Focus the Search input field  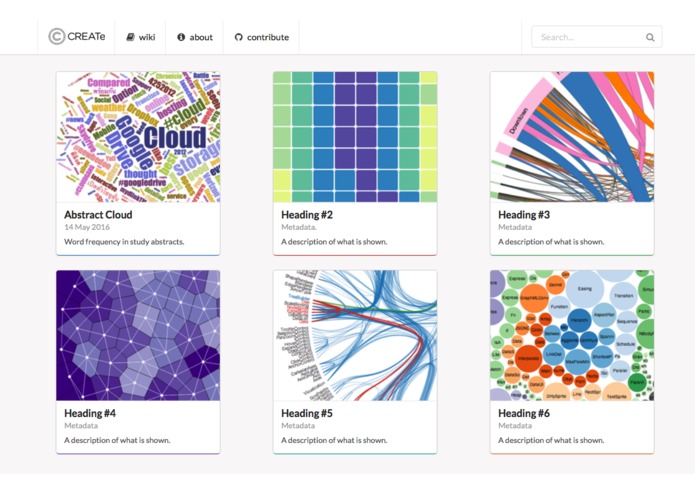coord(597,37)
